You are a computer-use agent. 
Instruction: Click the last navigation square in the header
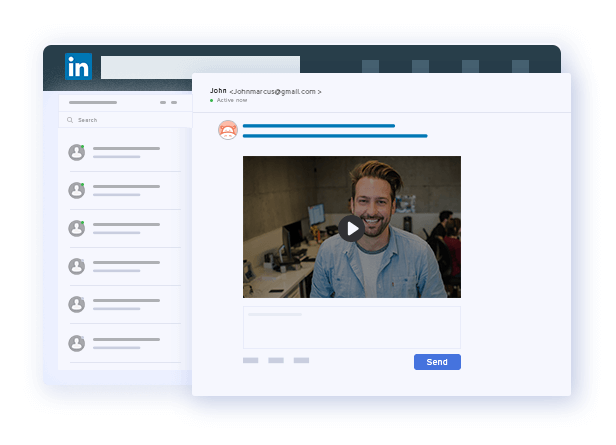tap(520, 67)
